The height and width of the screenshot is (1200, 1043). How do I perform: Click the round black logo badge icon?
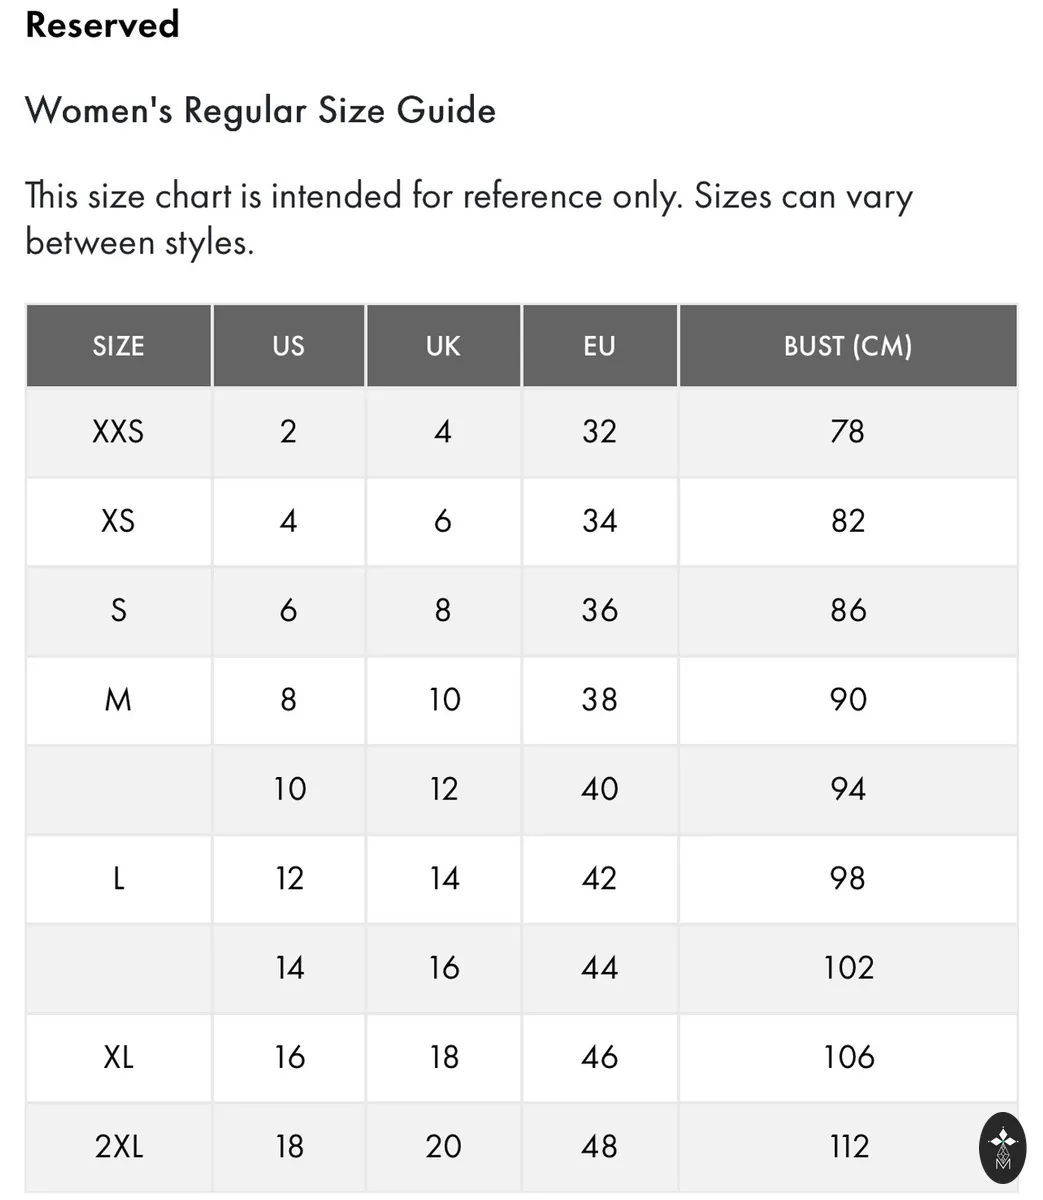pyautogui.click(x=1002, y=1148)
